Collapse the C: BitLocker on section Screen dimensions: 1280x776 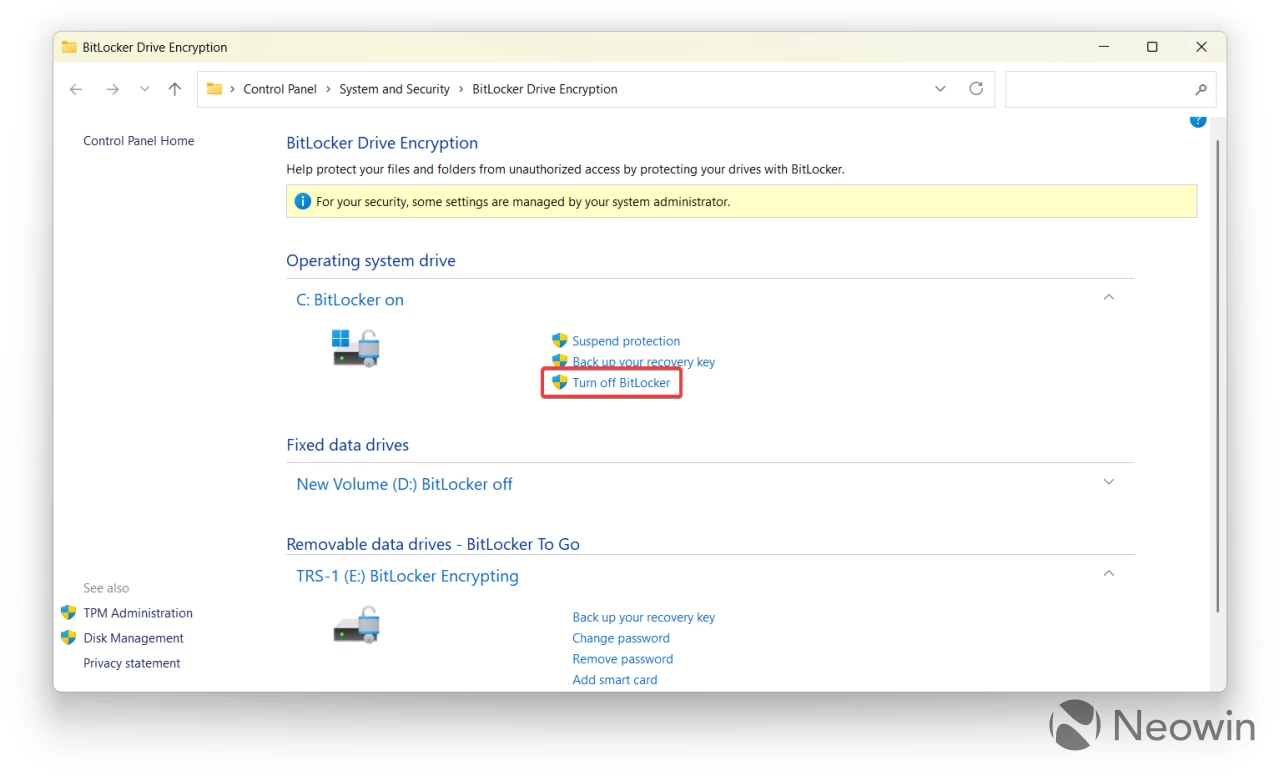pos(1108,298)
